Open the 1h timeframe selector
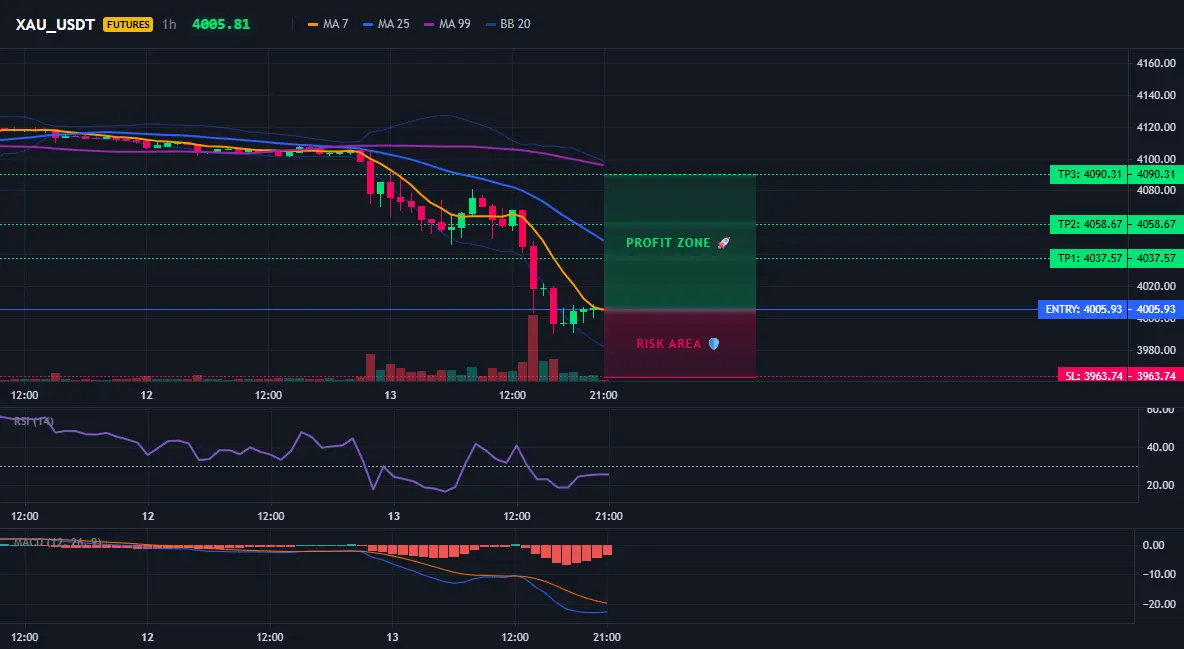1184x649 pixels. click(x=169, y=24)
